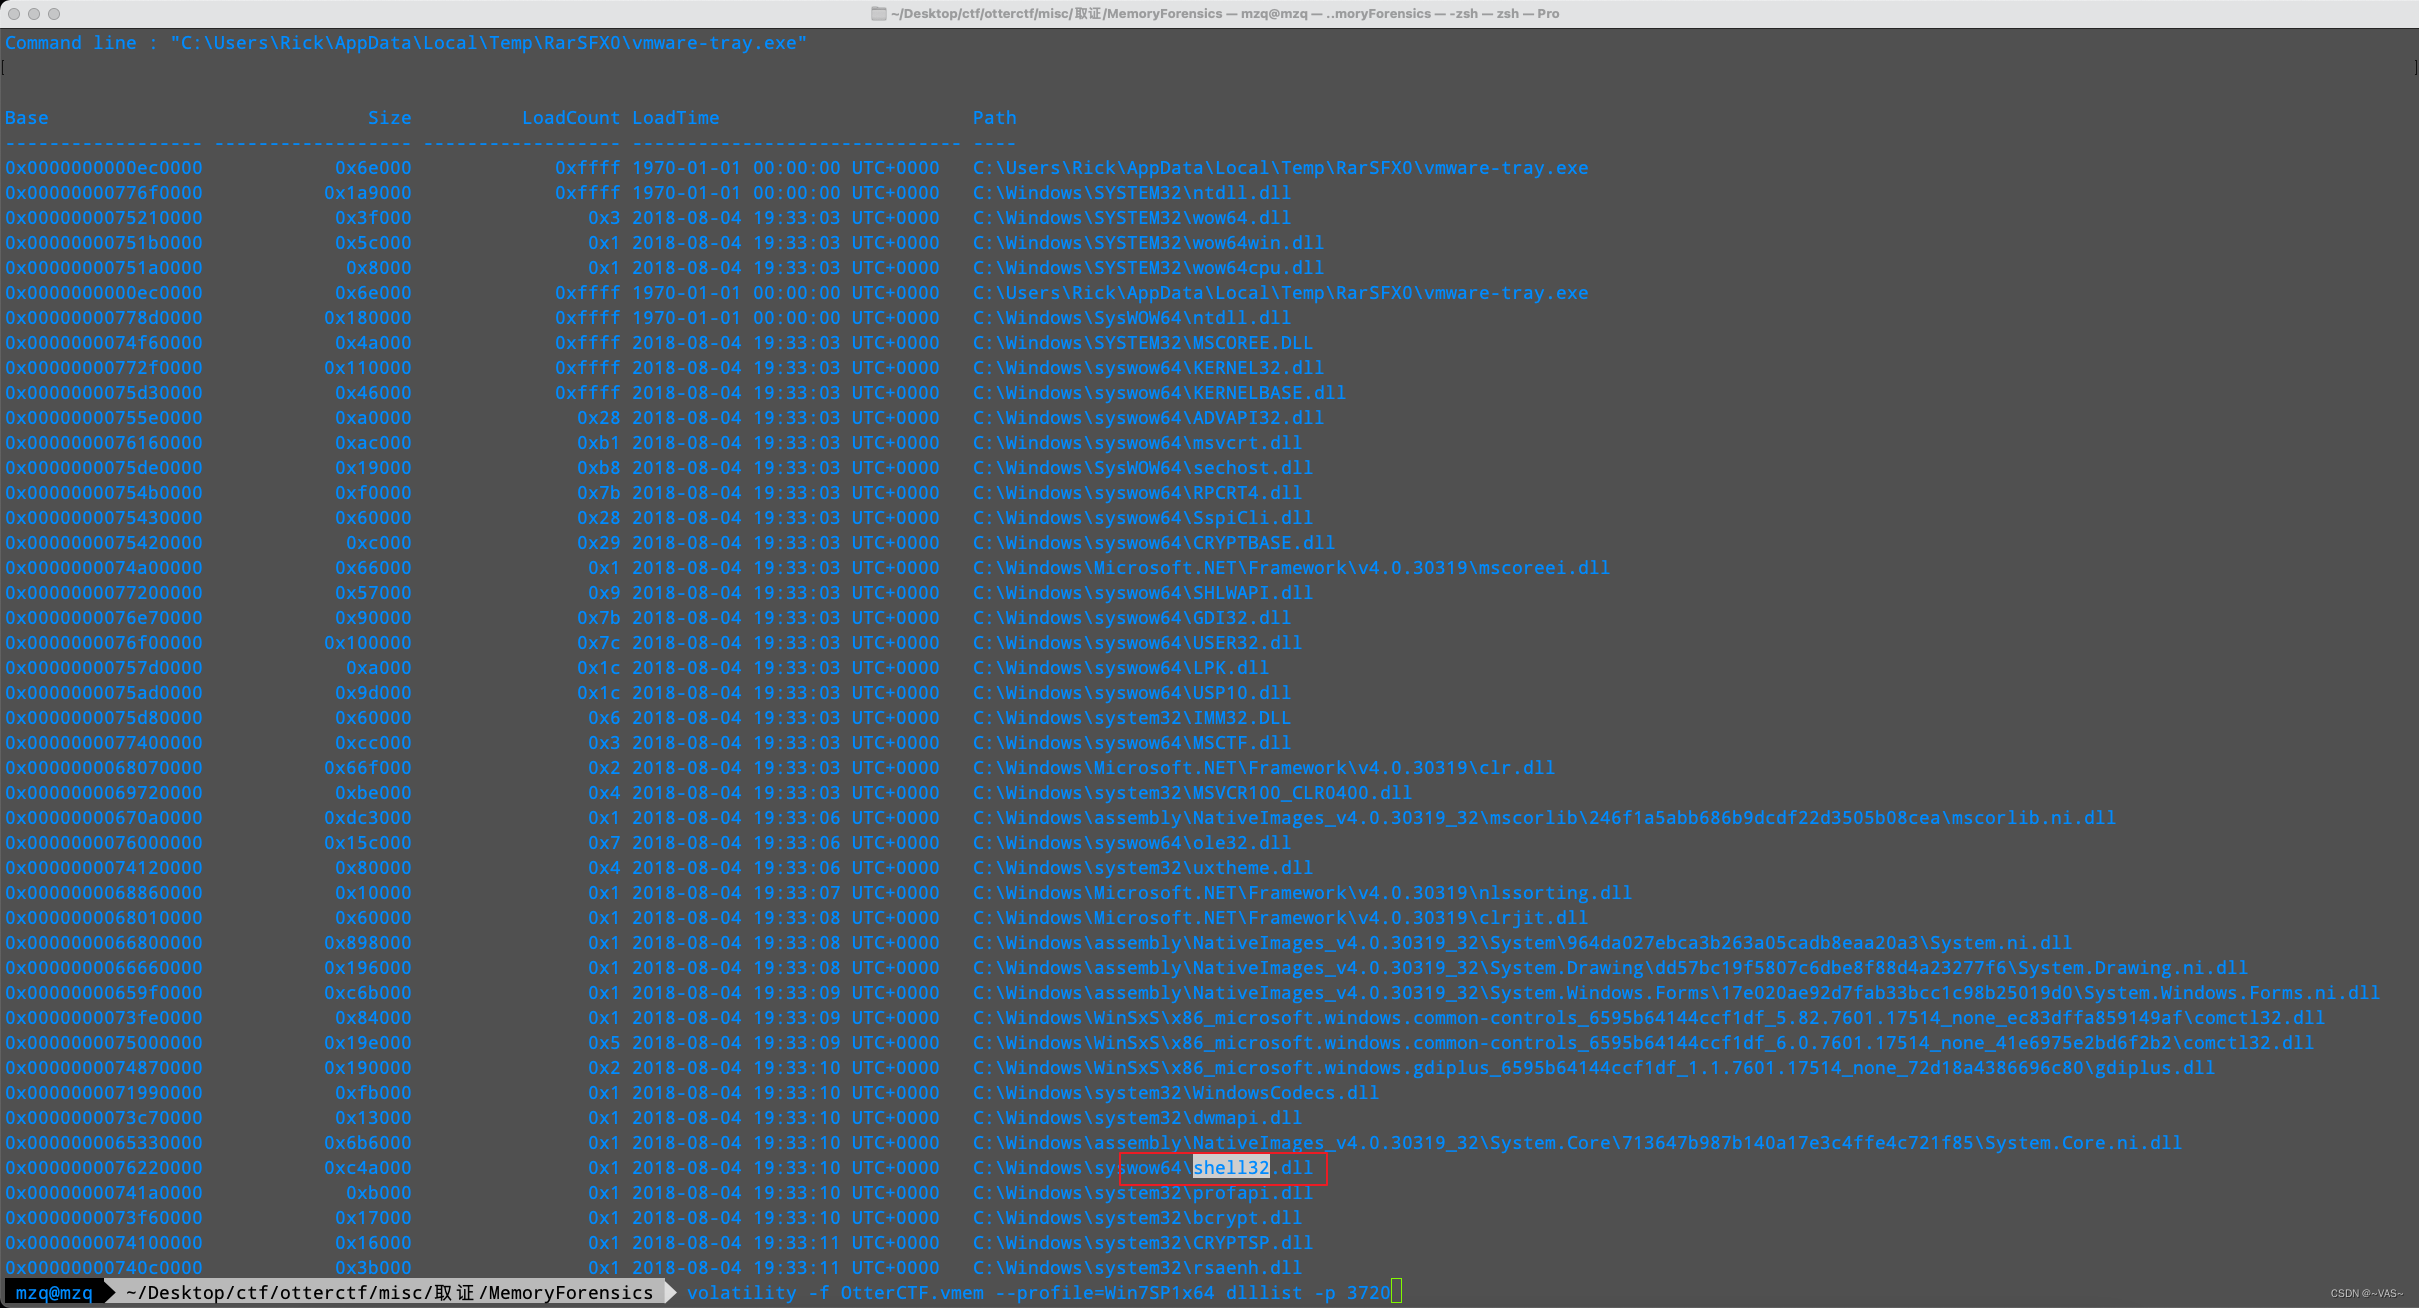Select the Path column header

(993, 117)
